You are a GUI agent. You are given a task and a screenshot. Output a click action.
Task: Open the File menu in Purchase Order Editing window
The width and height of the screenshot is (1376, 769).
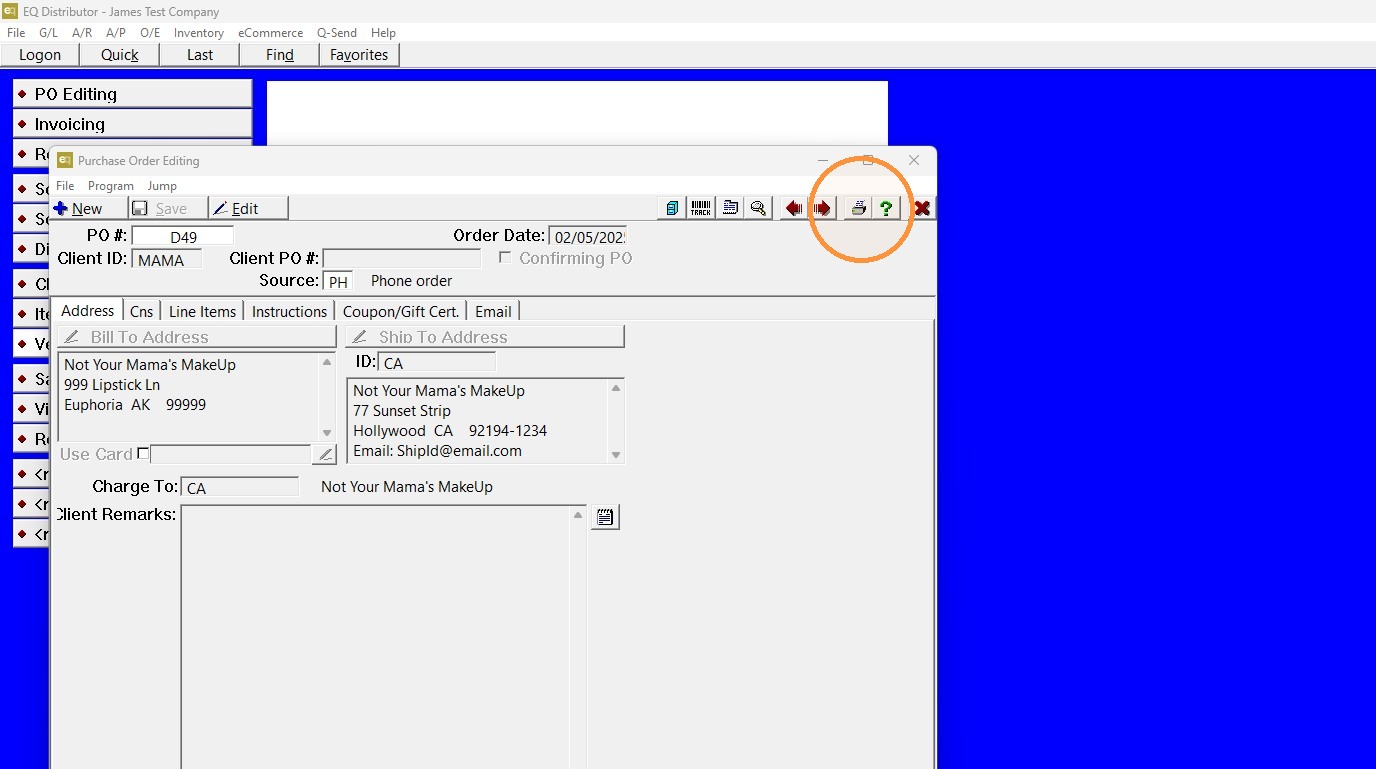[65, 186]
